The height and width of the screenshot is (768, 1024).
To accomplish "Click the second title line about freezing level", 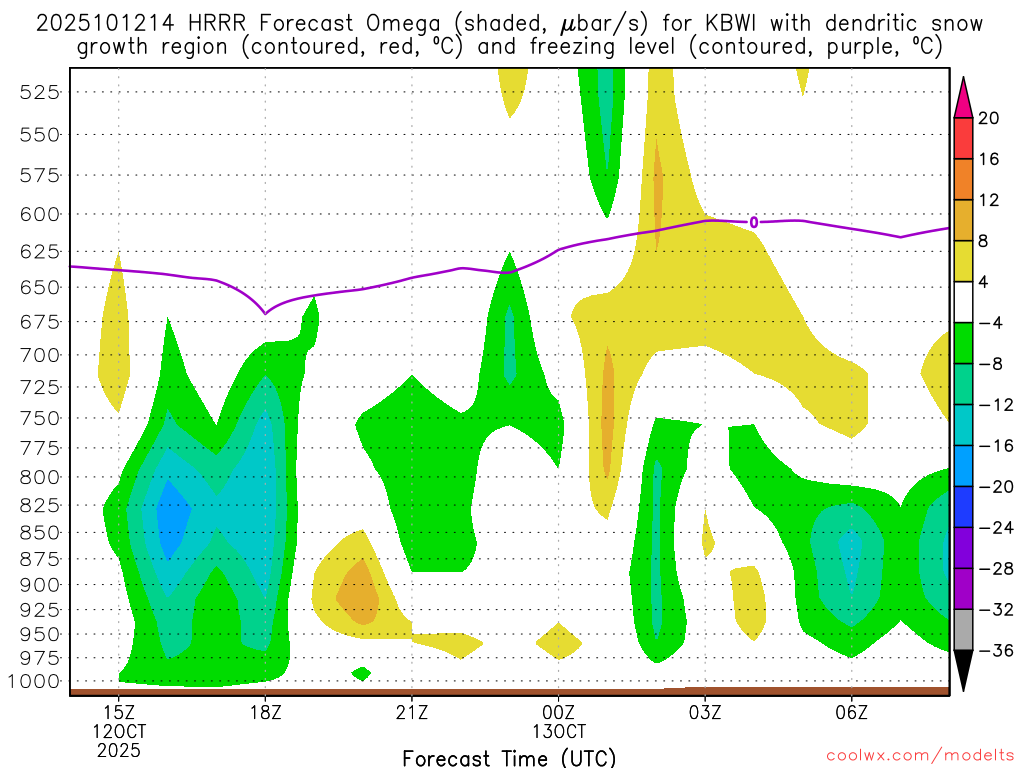I will pyautogui.click(x=509, y=47).
